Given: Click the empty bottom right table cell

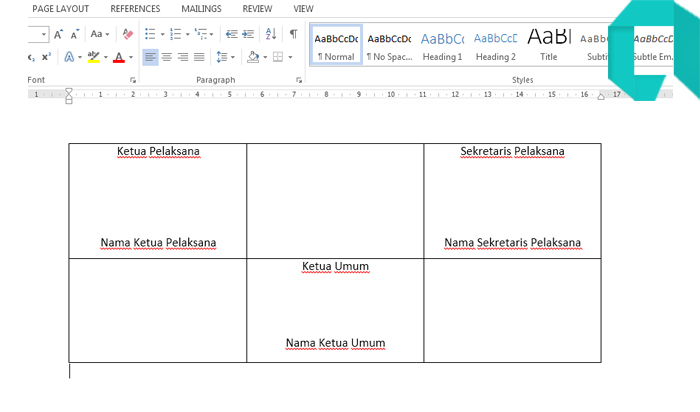Looking at the screenshot, I should click(x=512, y=310).
